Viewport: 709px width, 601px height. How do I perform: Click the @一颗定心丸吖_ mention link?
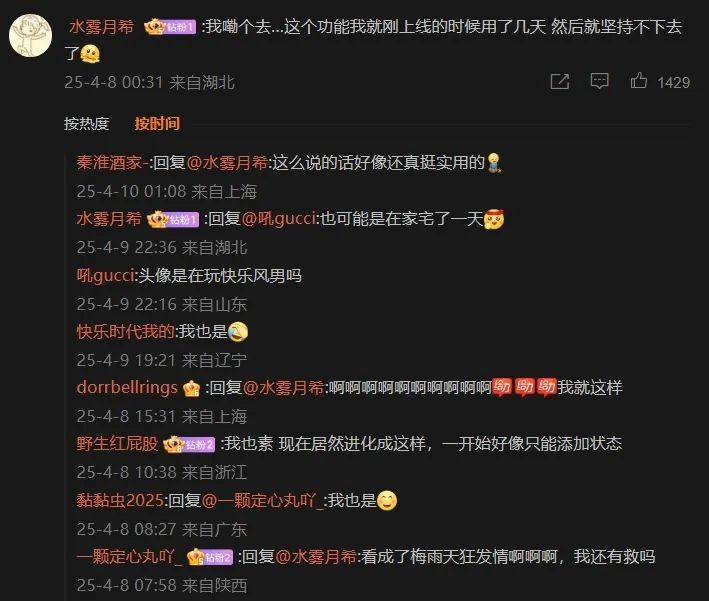click(x=263, y=501)
